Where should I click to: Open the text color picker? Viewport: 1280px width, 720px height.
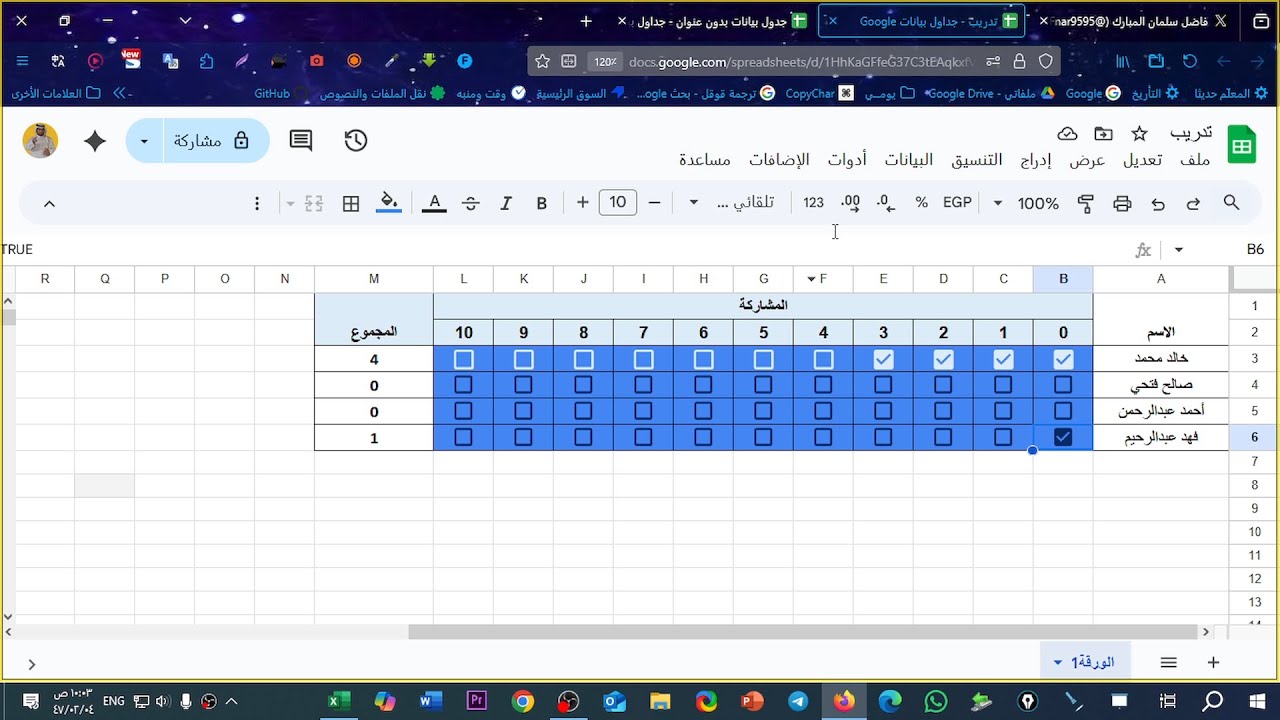tap(434, 203)
